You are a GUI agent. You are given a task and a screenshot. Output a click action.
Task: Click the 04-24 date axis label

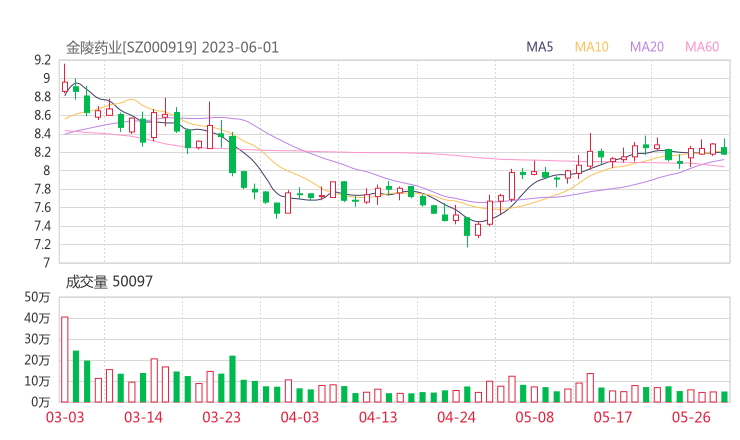(456, 417)
